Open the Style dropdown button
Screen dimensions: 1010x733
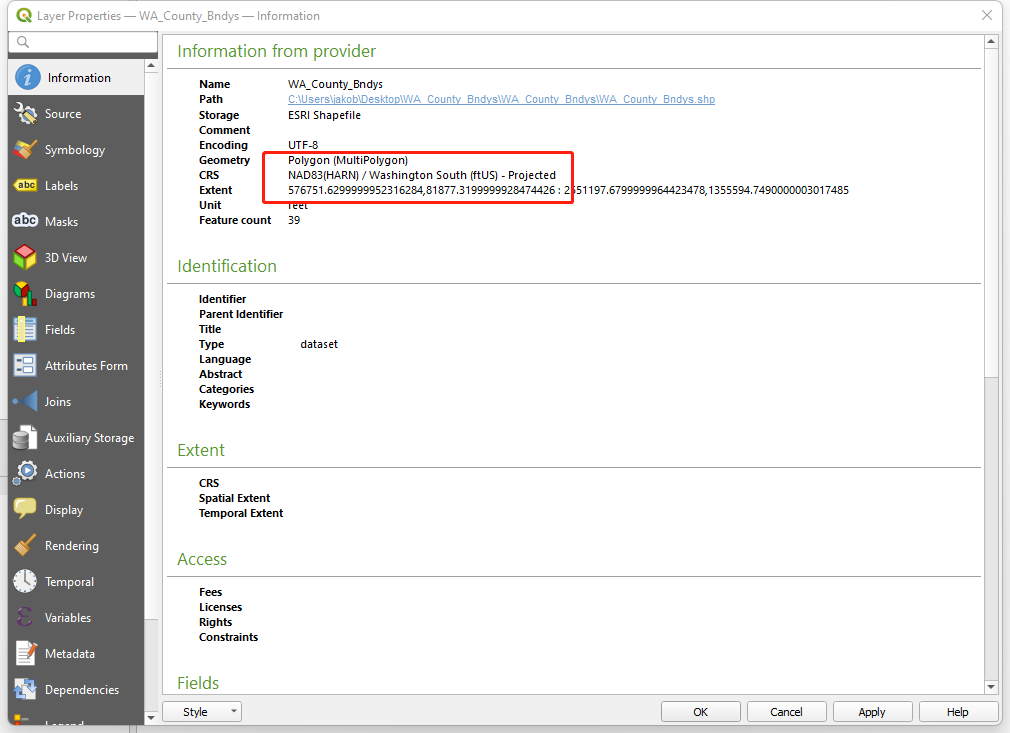(x=202, y=712)
